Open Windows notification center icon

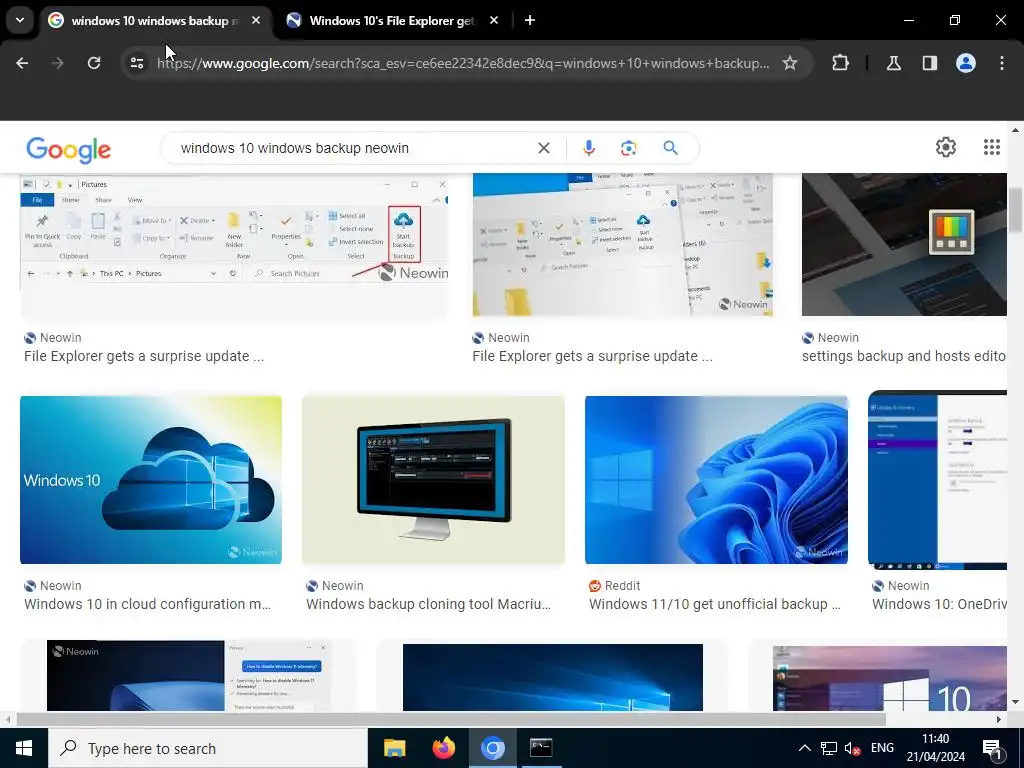[993, 749]
